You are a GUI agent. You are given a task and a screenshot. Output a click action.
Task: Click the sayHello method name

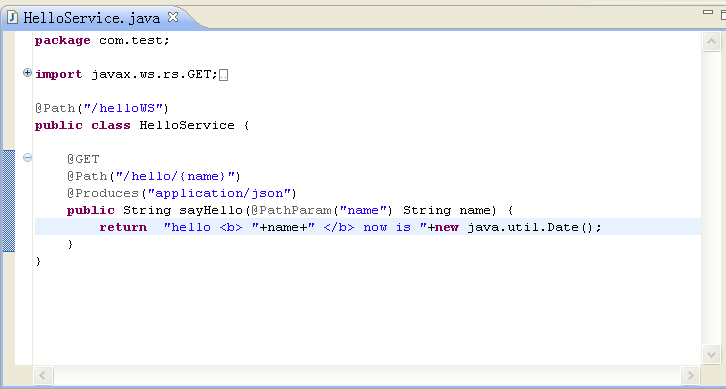point(211,211)
